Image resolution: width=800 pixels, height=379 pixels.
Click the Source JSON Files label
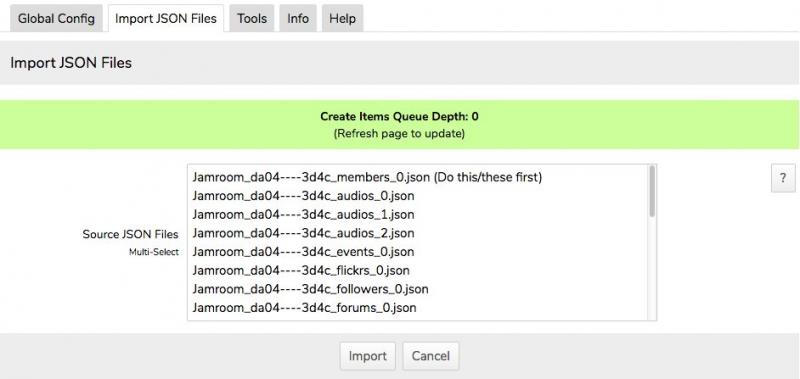131,235
